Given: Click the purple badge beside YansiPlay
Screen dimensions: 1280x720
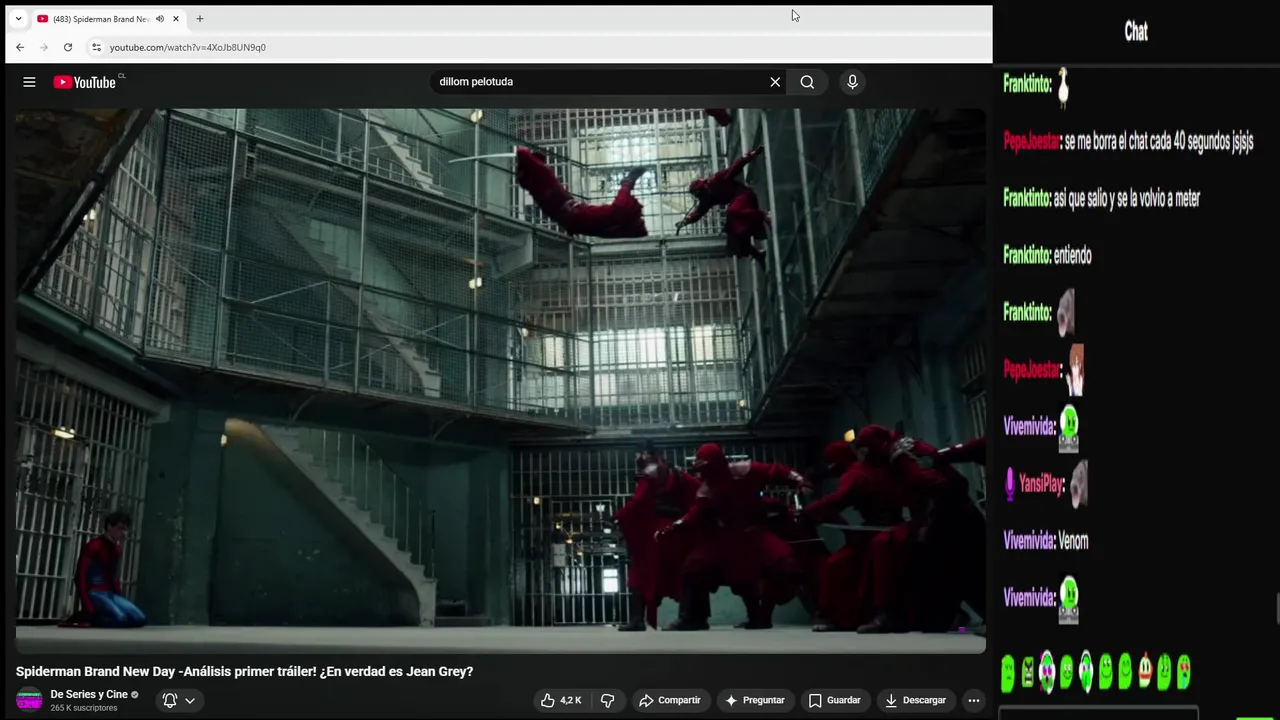Looking at the screenshot, I should 1010,484.
